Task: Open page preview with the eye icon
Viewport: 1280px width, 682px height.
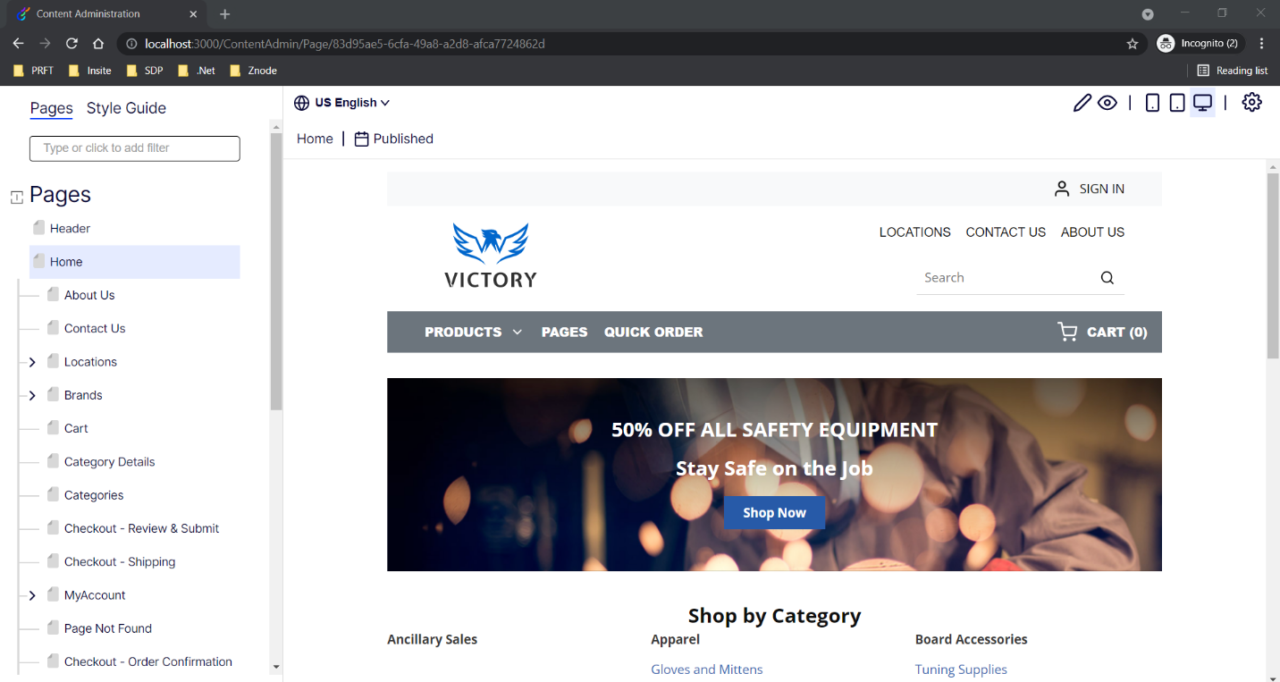Action: 1107,102
